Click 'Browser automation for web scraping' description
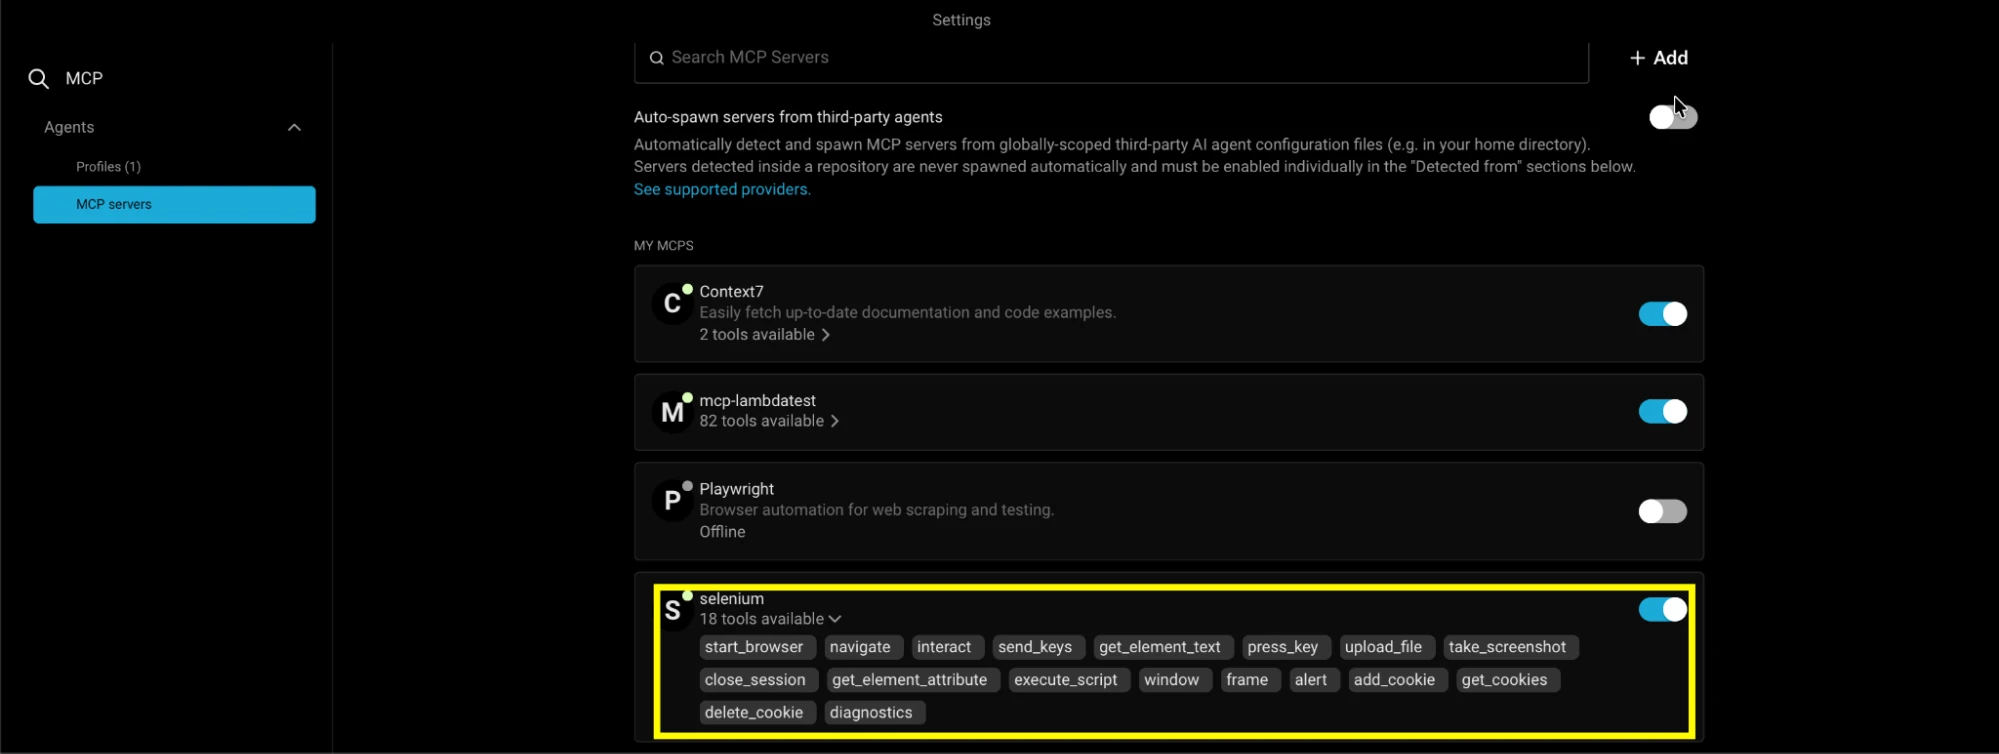 click(876, 510)
